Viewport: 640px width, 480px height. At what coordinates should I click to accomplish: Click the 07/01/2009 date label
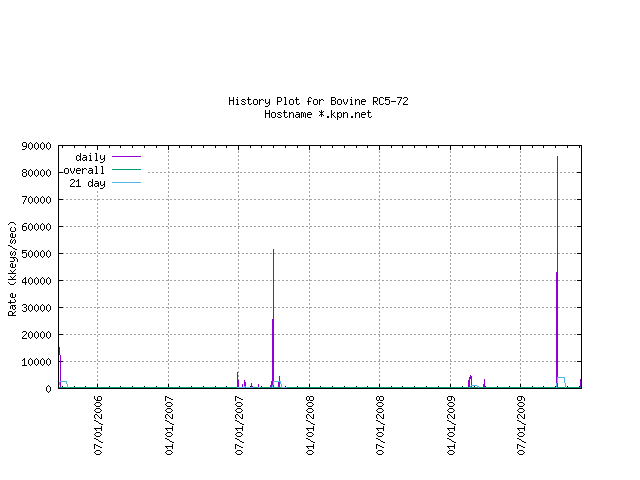(521, 425)
